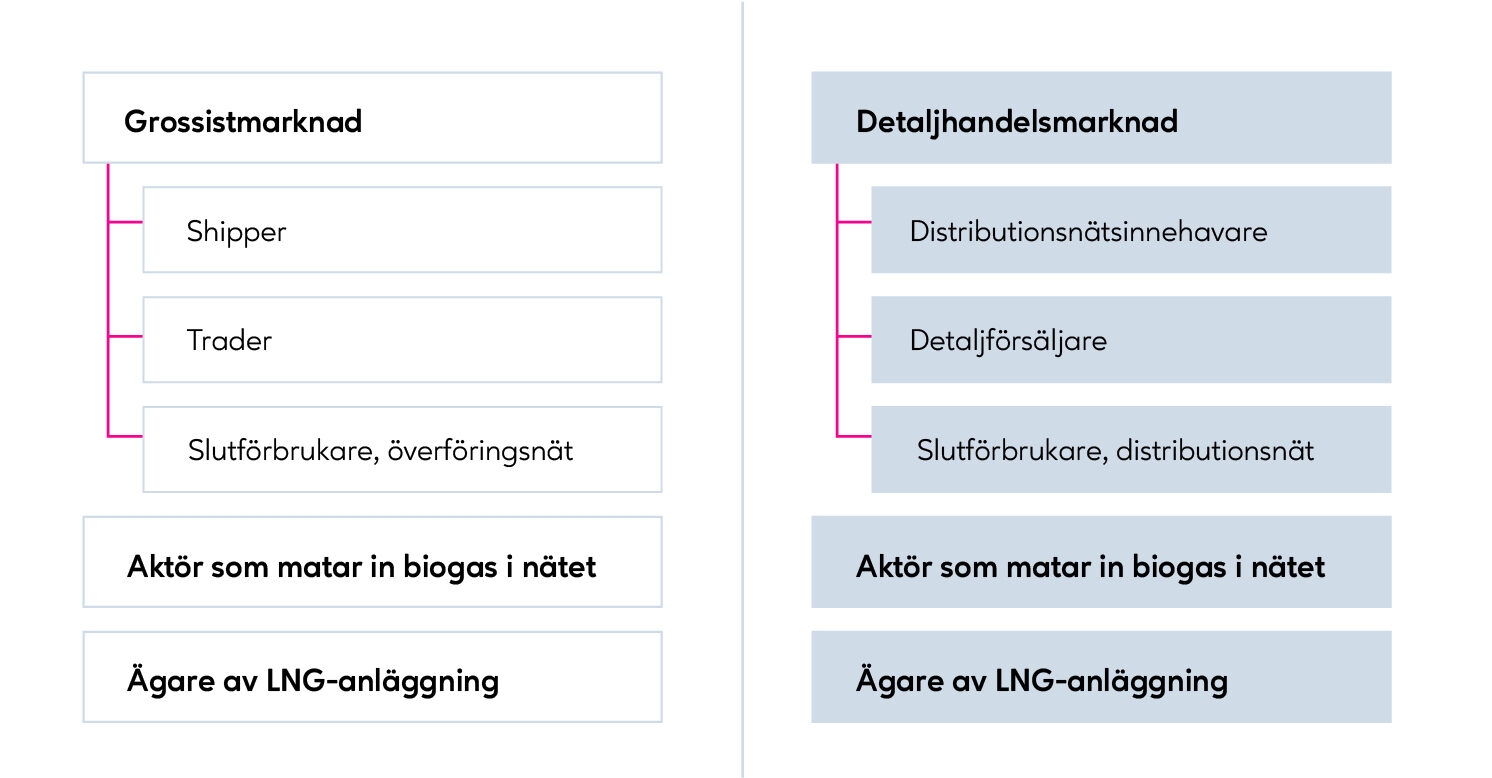
Task: Click the Shipper box
Action: pos(402,230)
